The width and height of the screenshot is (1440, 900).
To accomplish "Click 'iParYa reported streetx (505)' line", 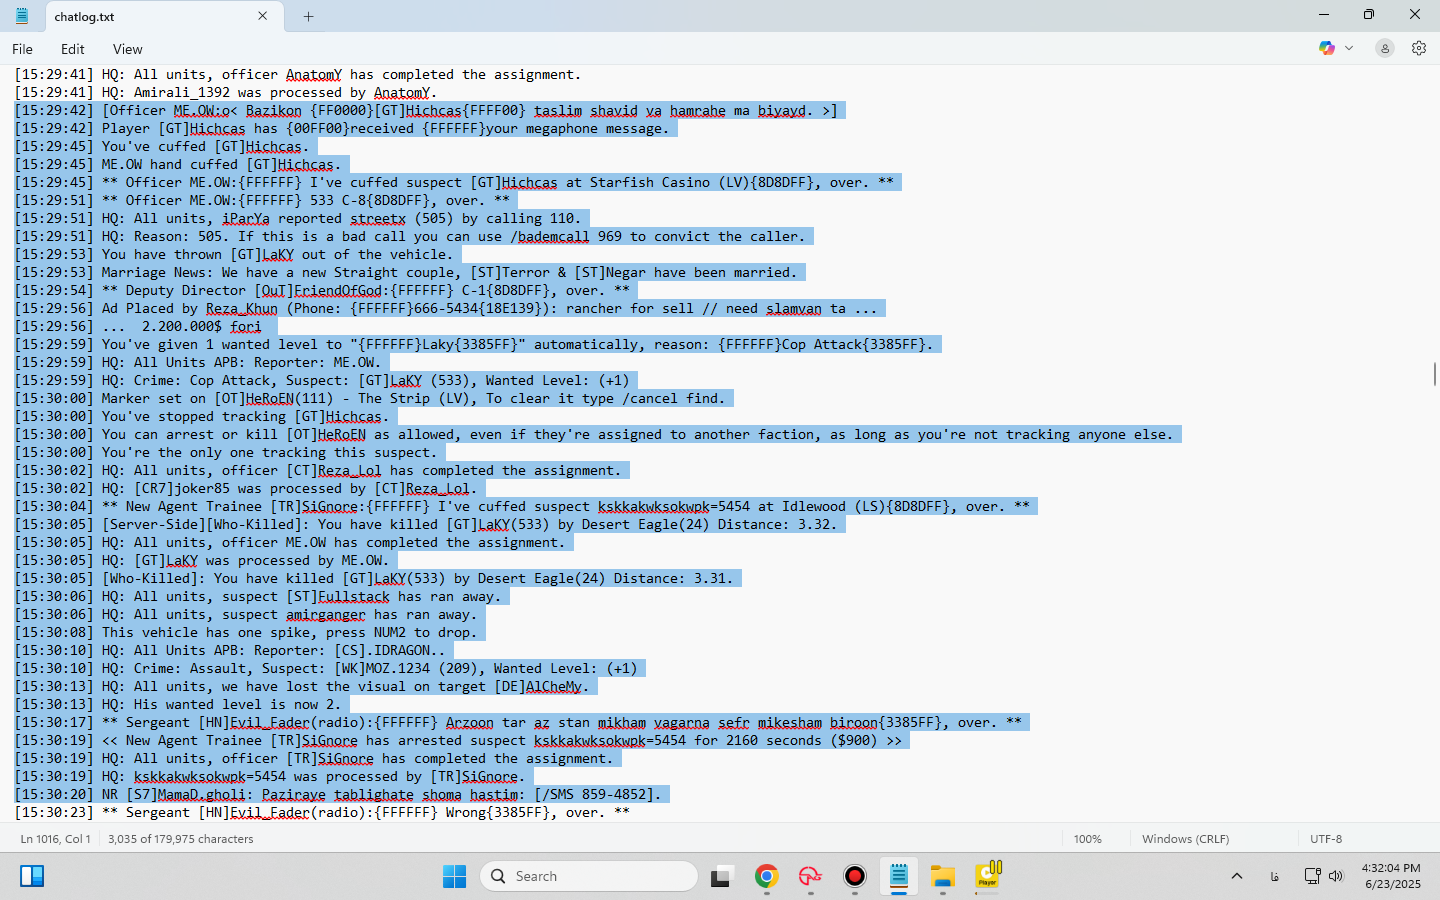I will point(298,218).
